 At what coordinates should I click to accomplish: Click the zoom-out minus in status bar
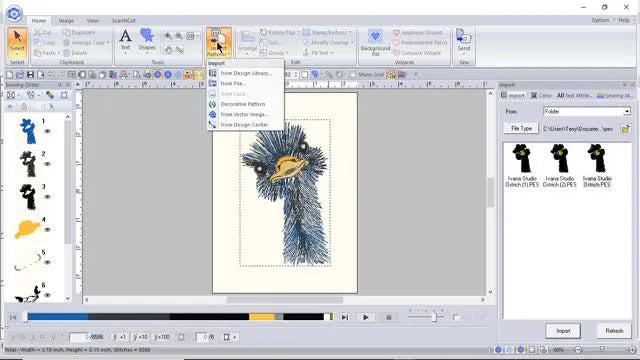point(578,350)
